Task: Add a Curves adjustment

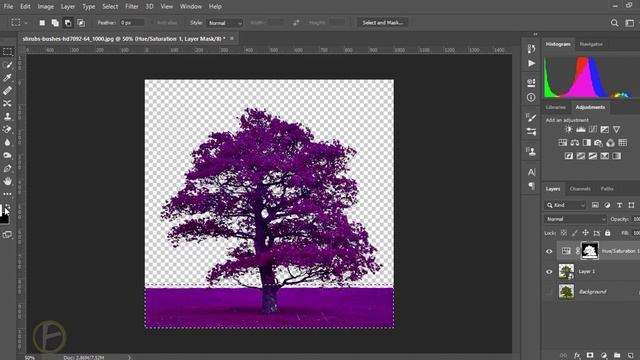Action: (x=593, y=130)
